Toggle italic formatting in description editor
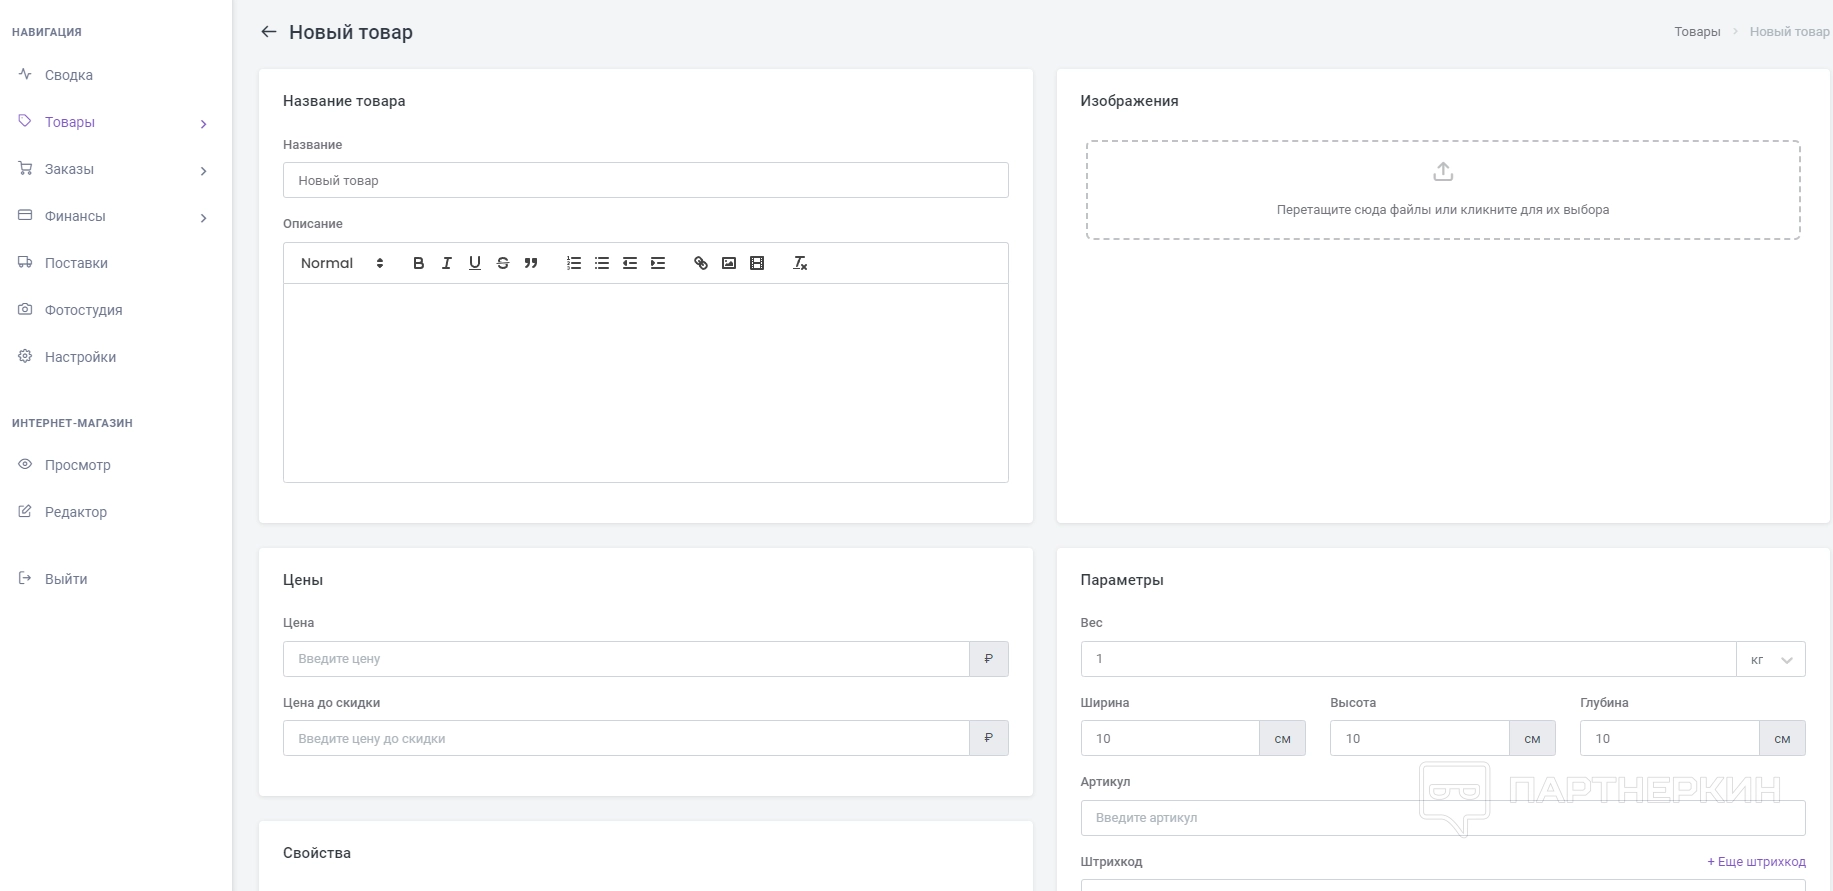The height and width of the screenshot is (891, 1833). point(446,263)
